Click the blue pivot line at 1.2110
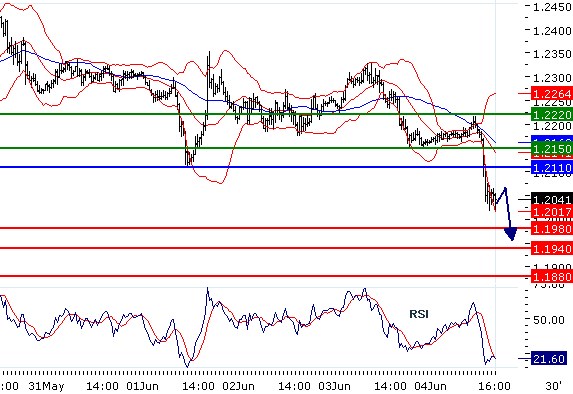 265,167
